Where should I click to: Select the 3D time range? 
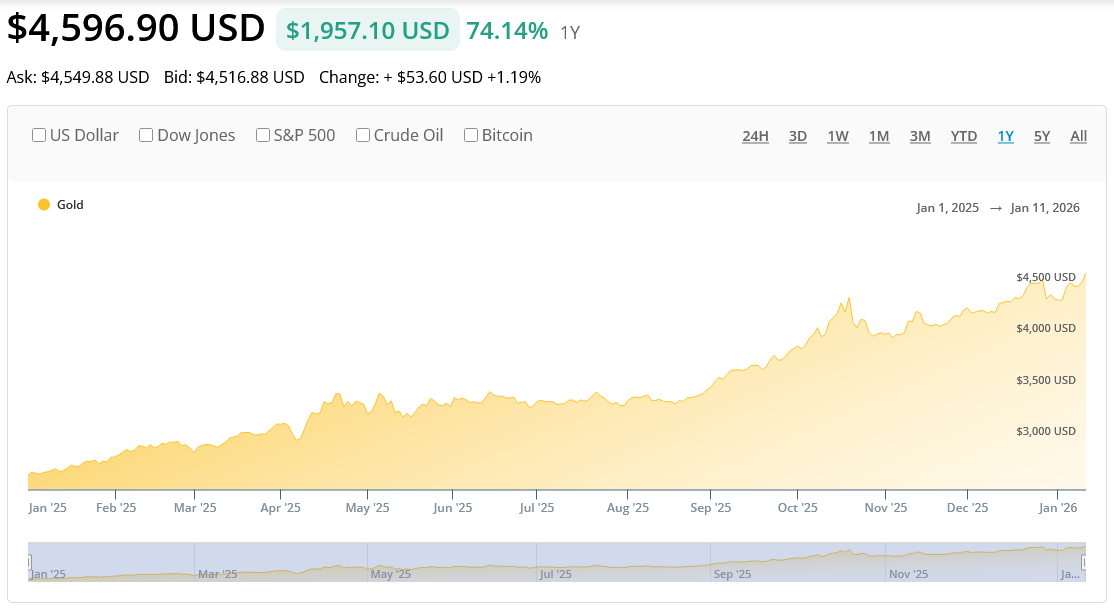797,136
